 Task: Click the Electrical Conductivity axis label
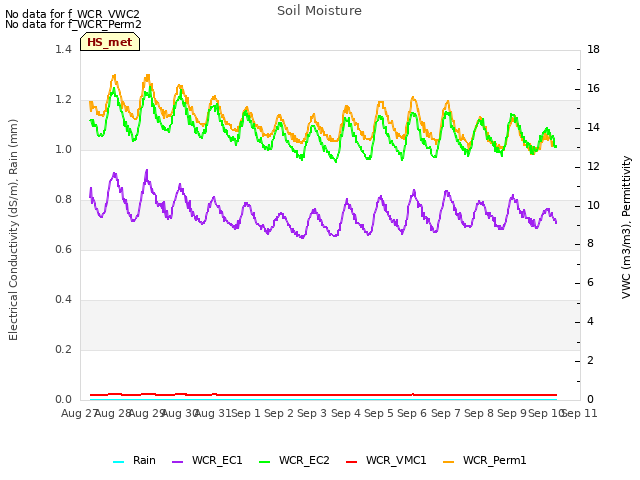point(13,230)
